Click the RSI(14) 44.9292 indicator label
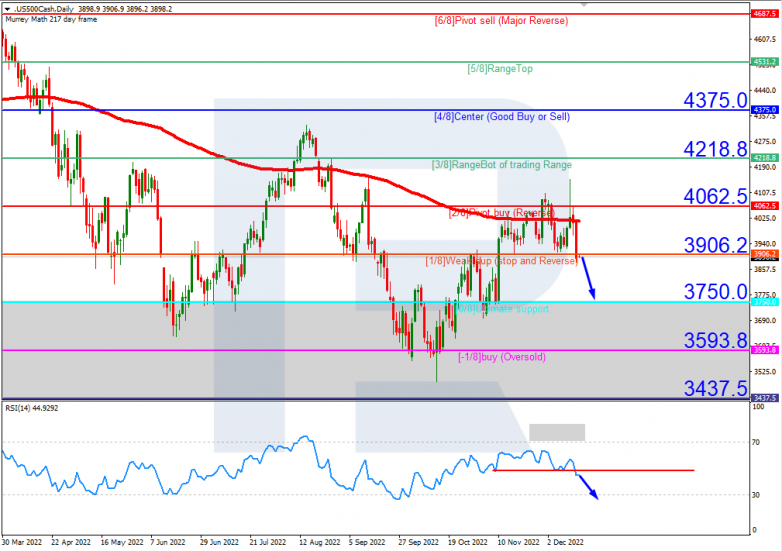 click(x=32, y=408)
